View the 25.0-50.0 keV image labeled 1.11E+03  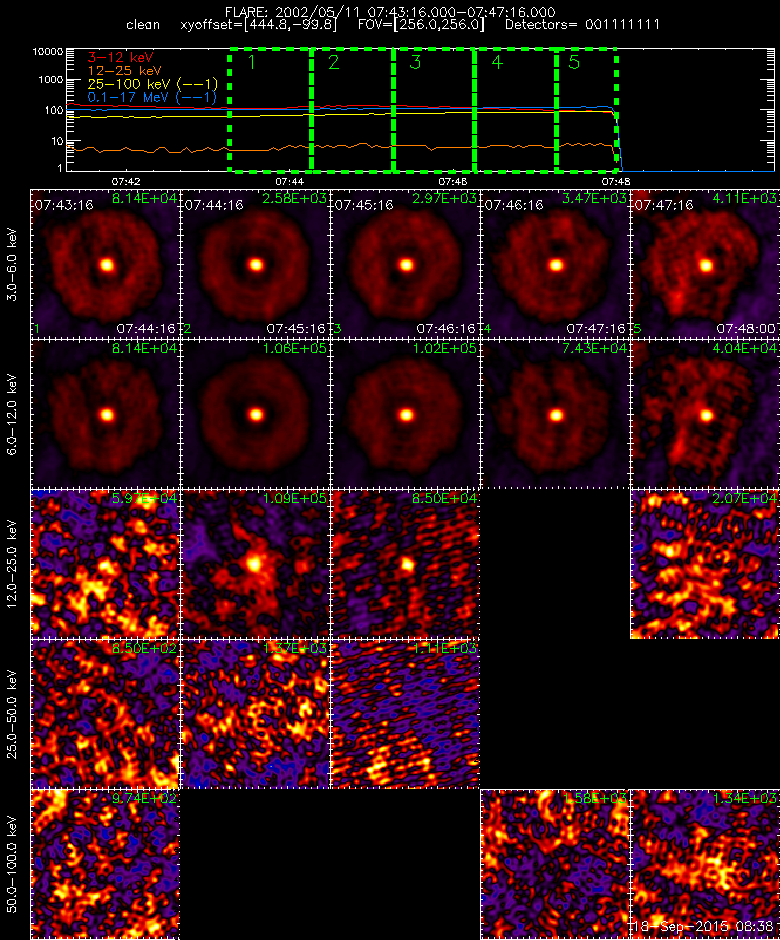[405, 714]
